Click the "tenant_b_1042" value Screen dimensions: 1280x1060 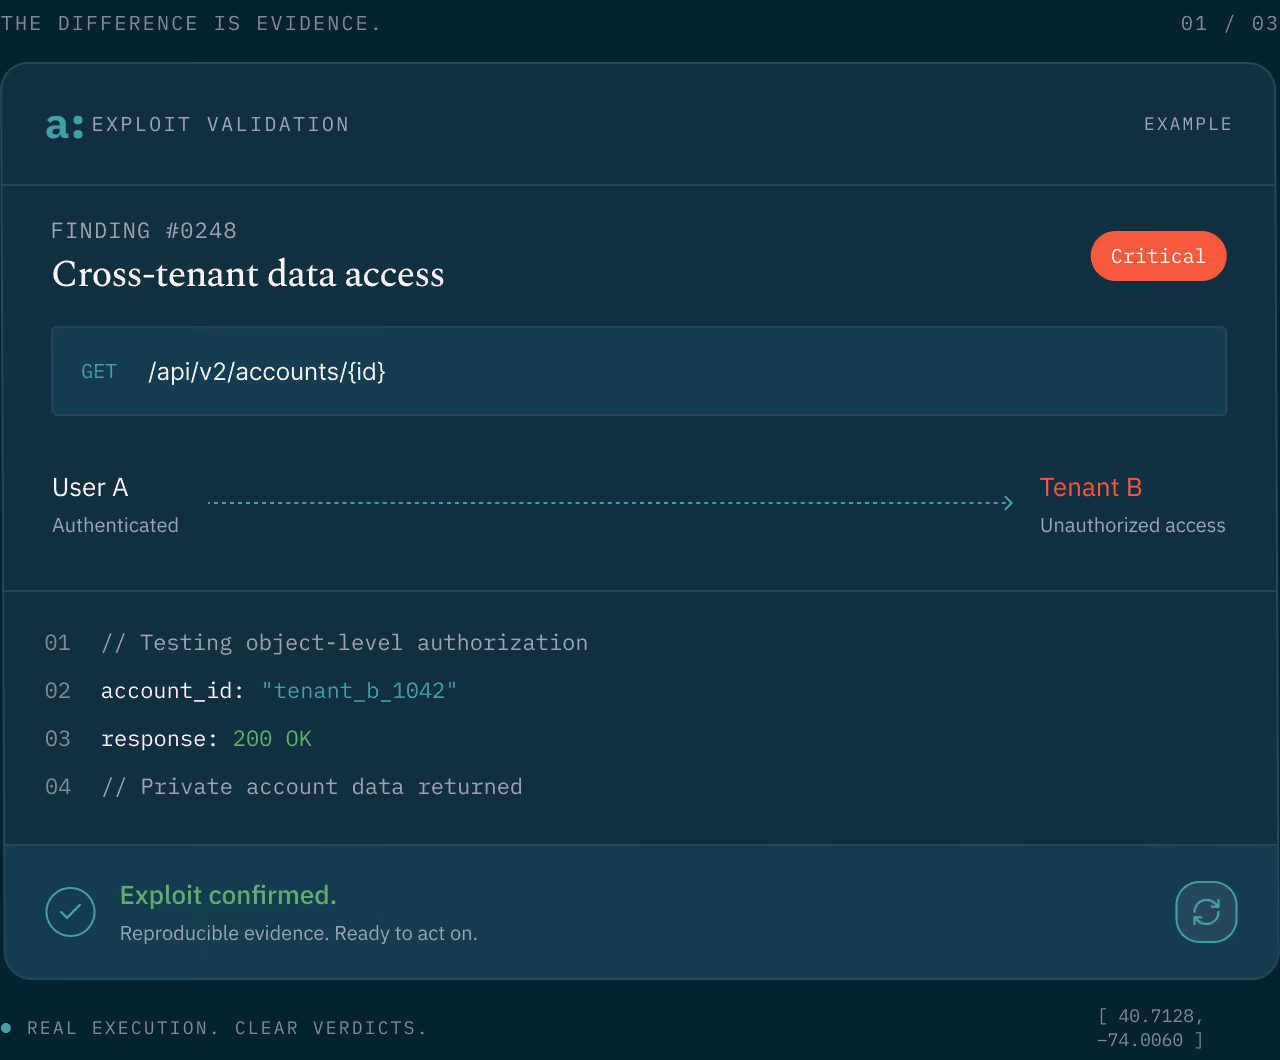(x=359, y=691)
